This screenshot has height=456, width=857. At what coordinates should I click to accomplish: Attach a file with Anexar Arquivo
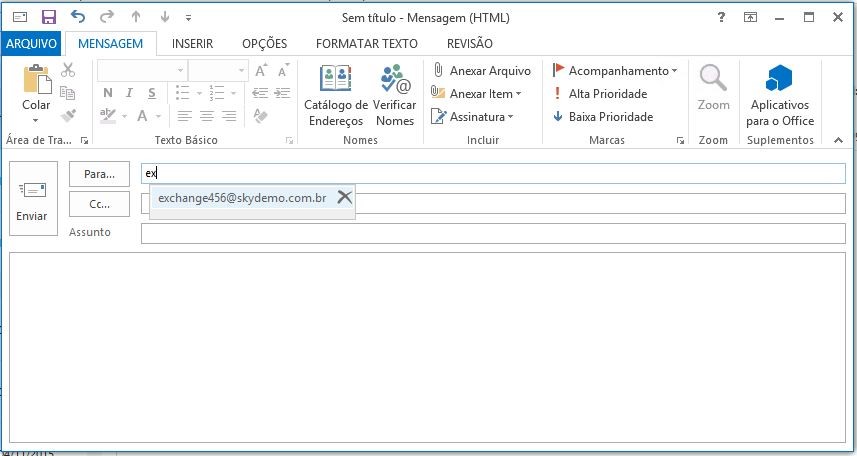[x=481, y=71]
